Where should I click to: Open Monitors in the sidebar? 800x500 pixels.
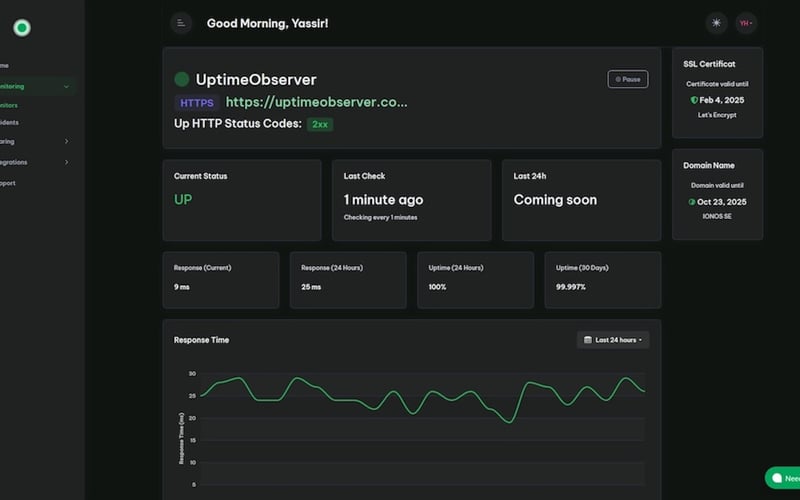[x=9, y=105]
